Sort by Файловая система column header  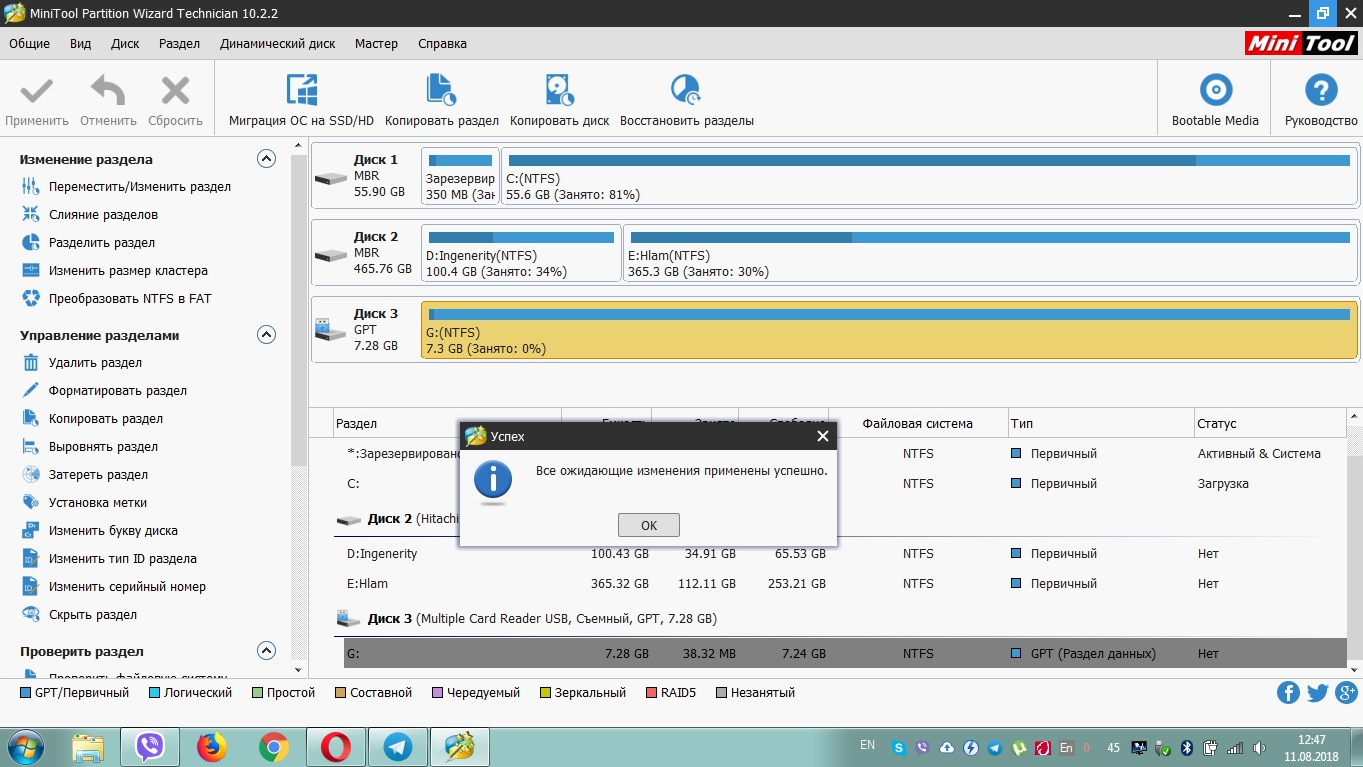point(917,424)
